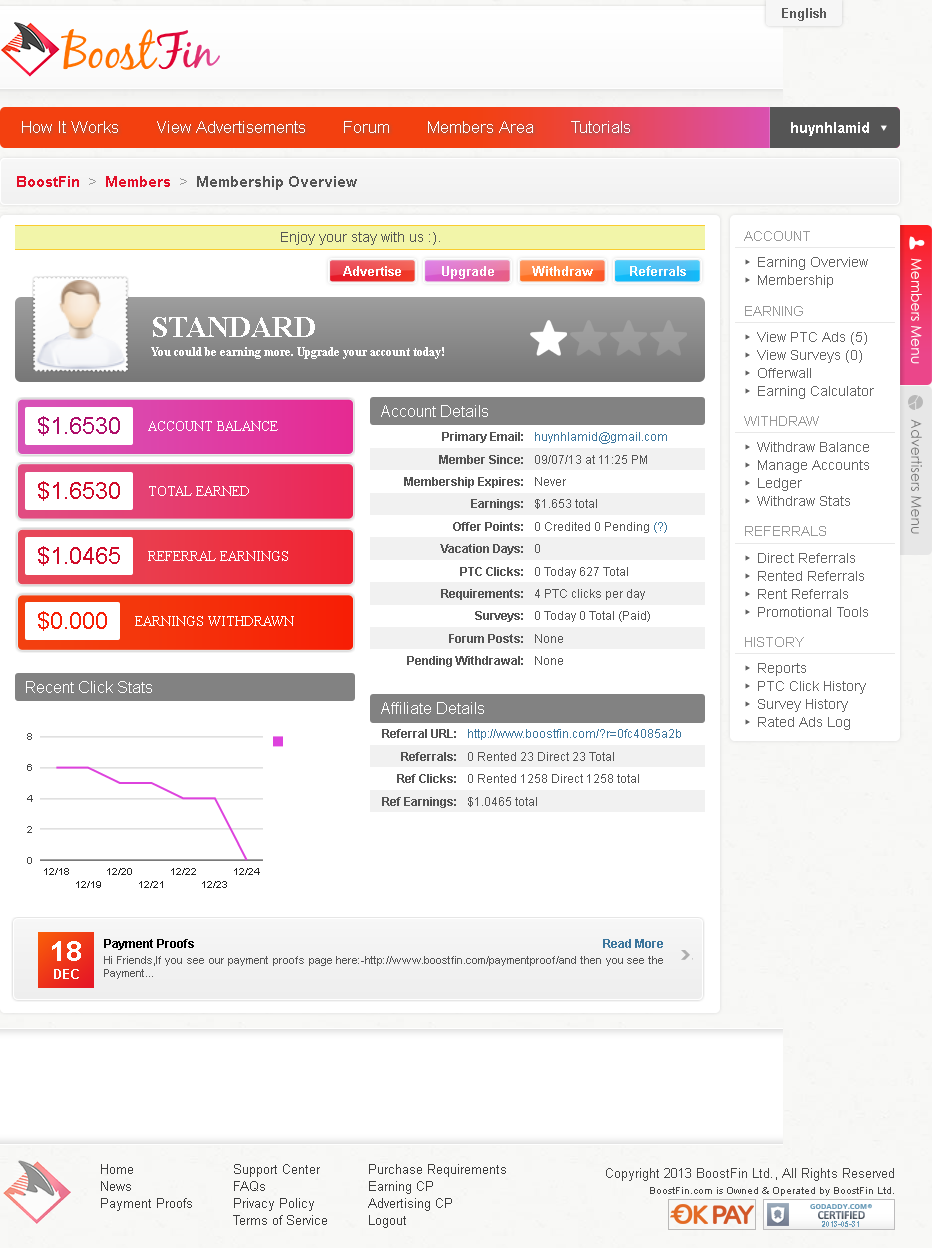
Task: Click the orange Withdraw button
Action: click(562, 271)
